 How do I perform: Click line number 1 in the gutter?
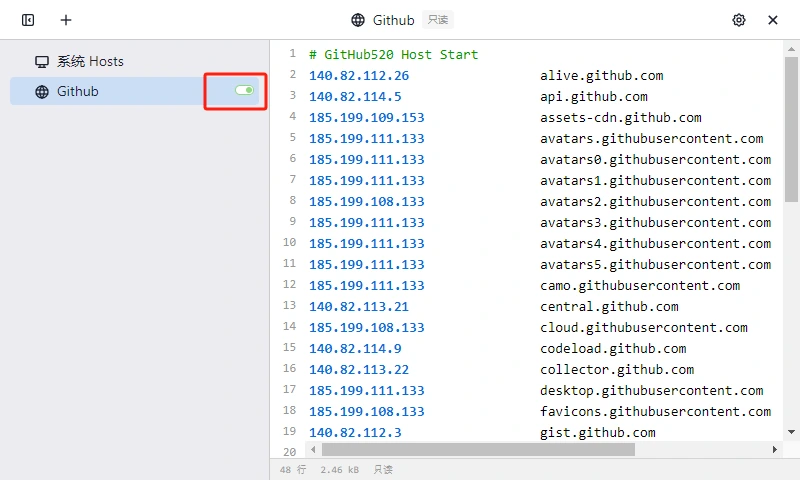click(x=292, y=53)
